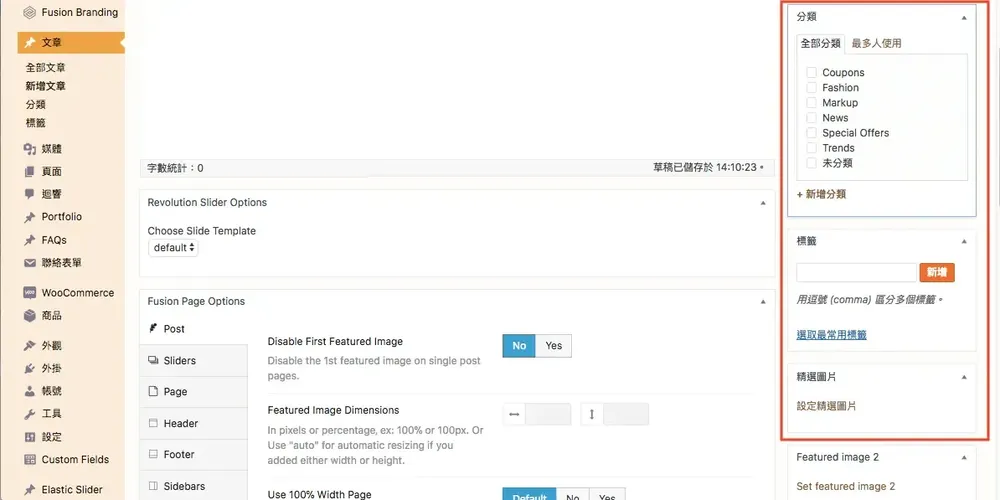The width and height of the screenshot is (1000, 500).
Task: Click the 頁面 pages icon
Action: pos(29,172)
